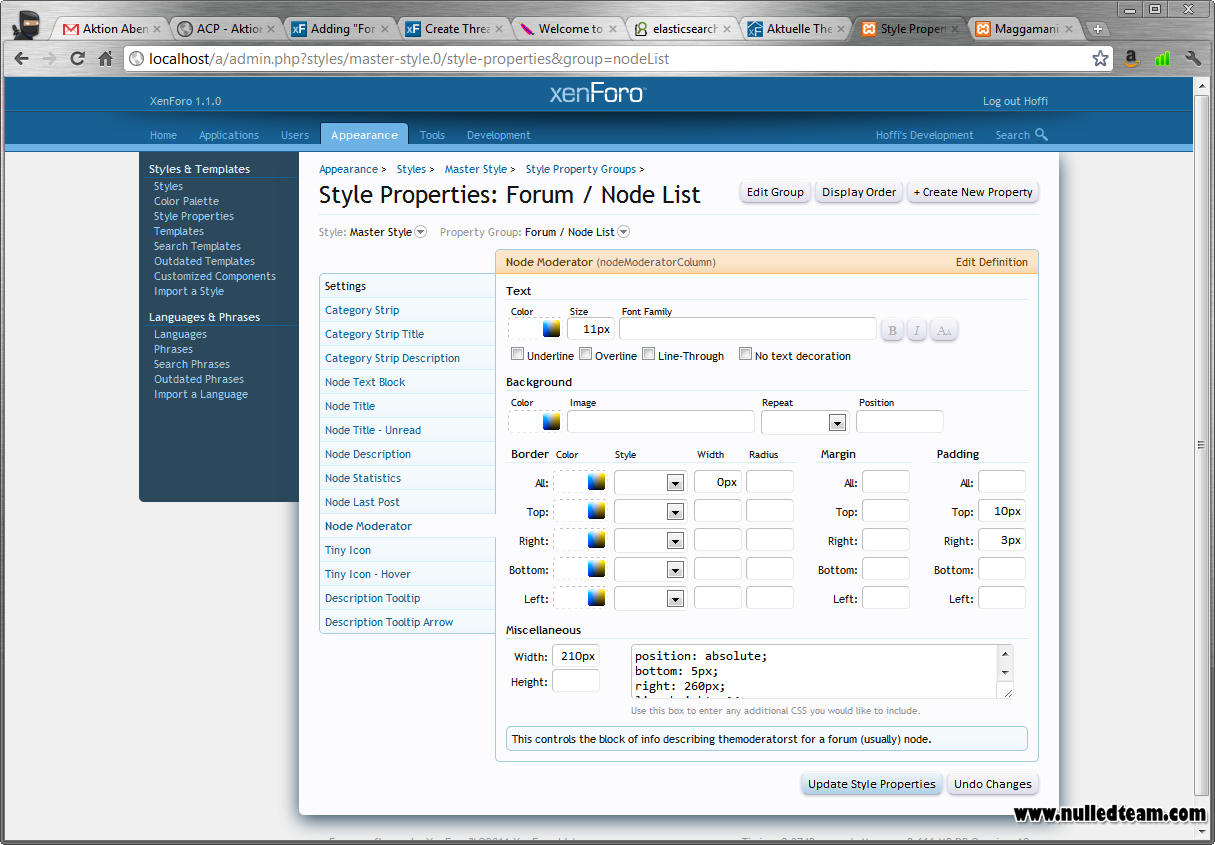The image size is (1215, 845).
Task: Open Search Templates sidebar link
Action: 197,246
